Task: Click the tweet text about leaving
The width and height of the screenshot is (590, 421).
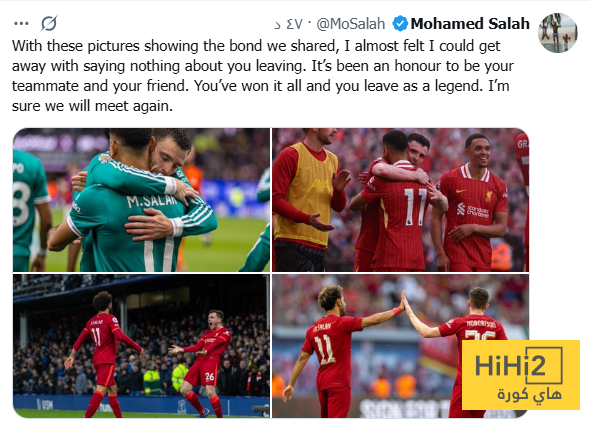Action: (x=263, y=76)
